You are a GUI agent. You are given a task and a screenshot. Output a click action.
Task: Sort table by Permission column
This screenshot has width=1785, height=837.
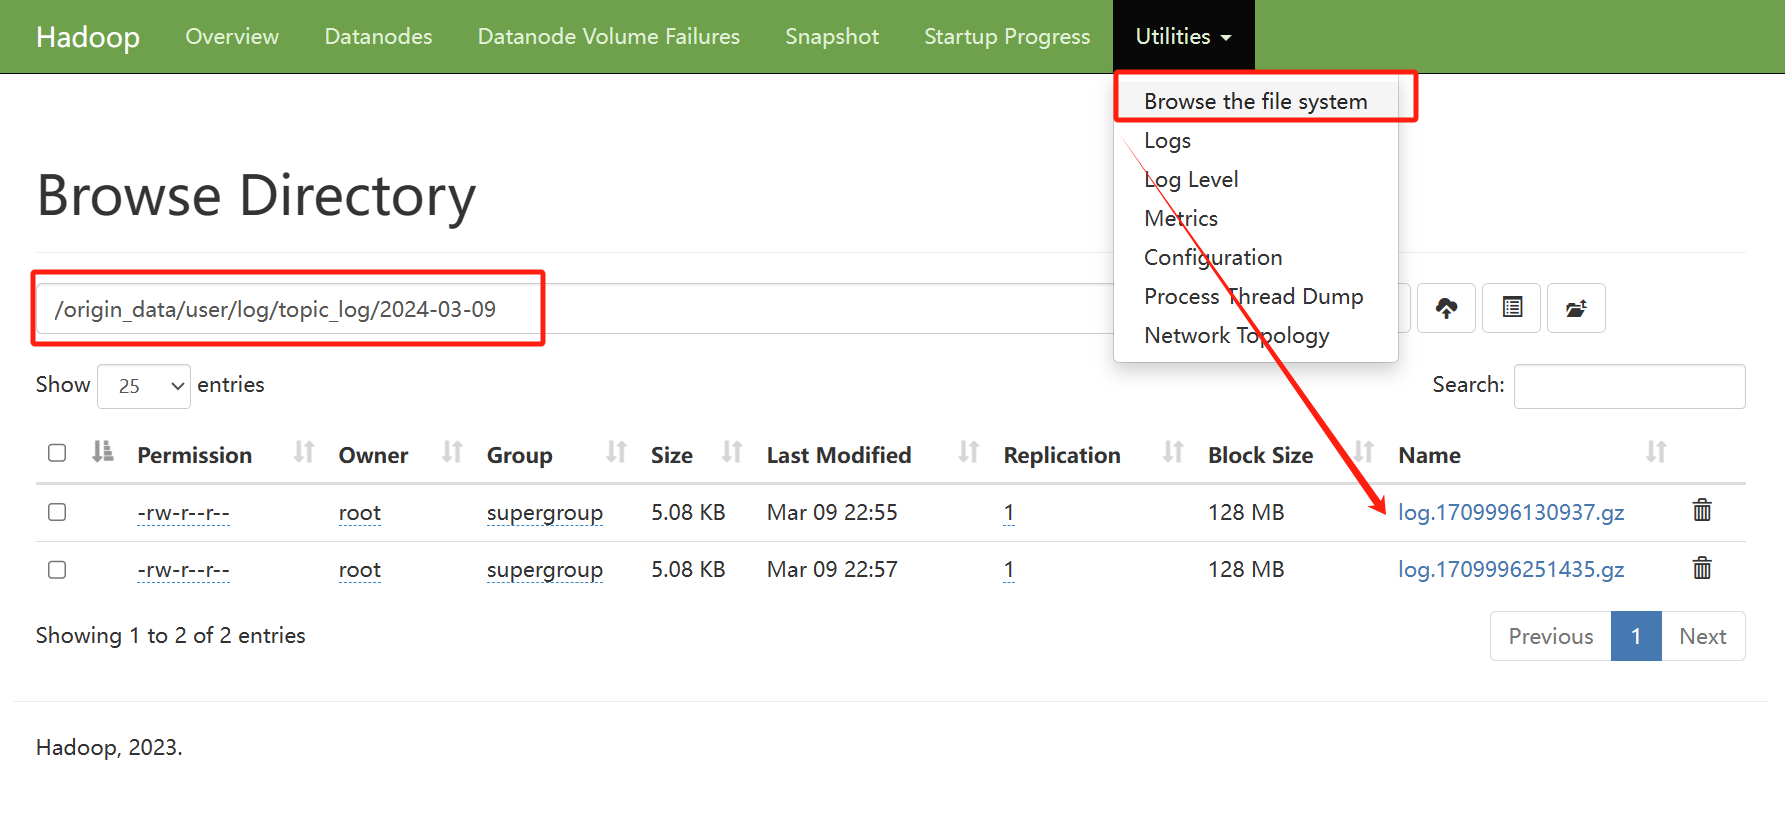(x=304, y=453)
